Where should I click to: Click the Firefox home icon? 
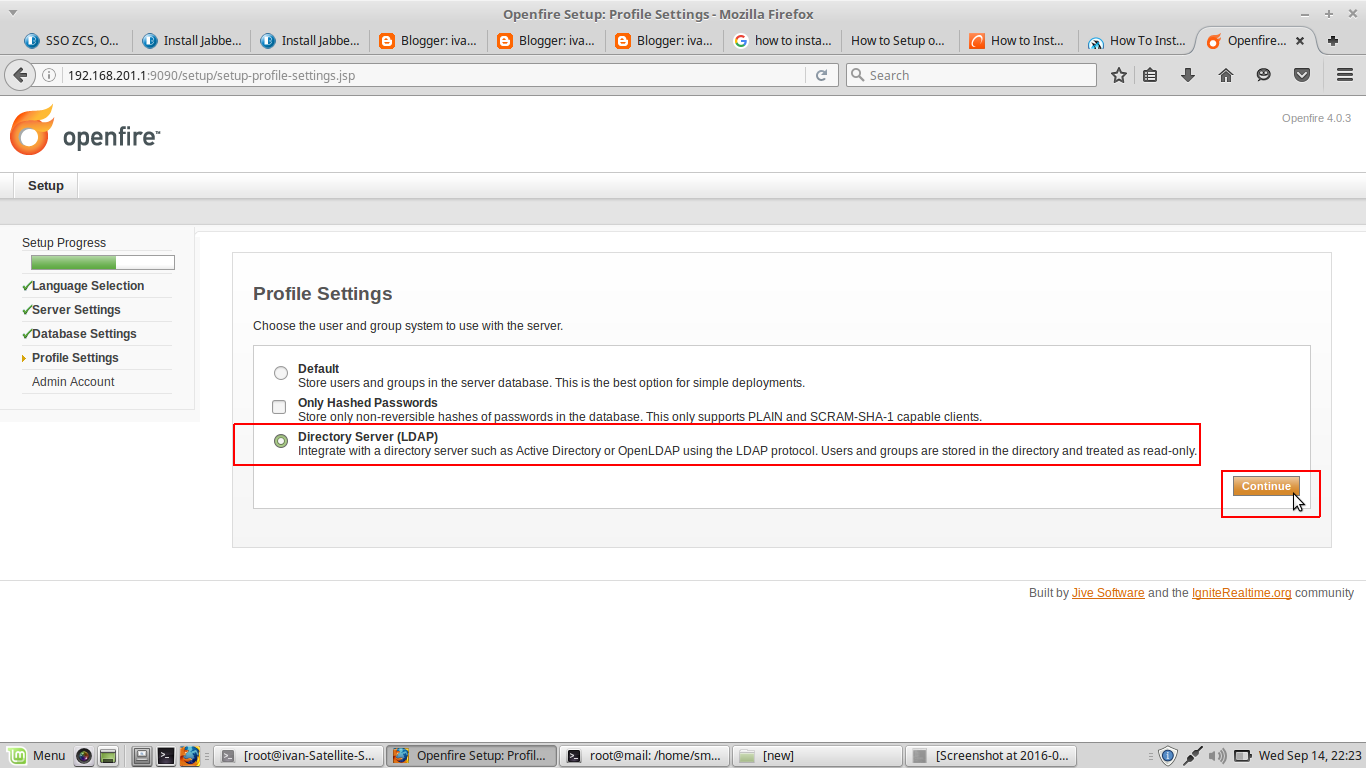pos(1226,75)
